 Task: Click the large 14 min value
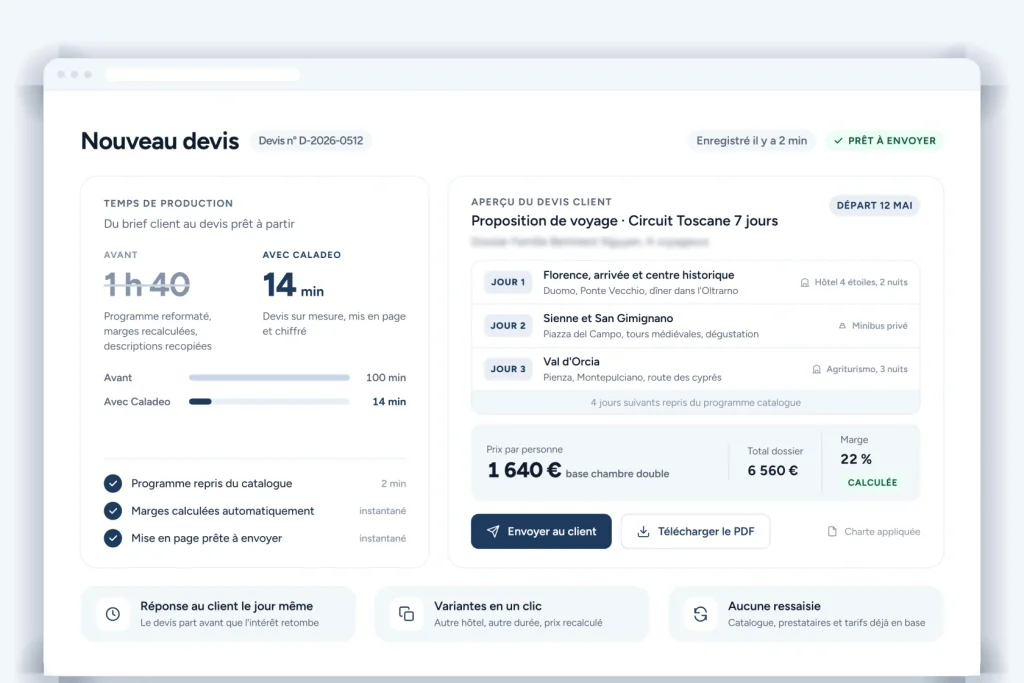click(x=293, y=285)
